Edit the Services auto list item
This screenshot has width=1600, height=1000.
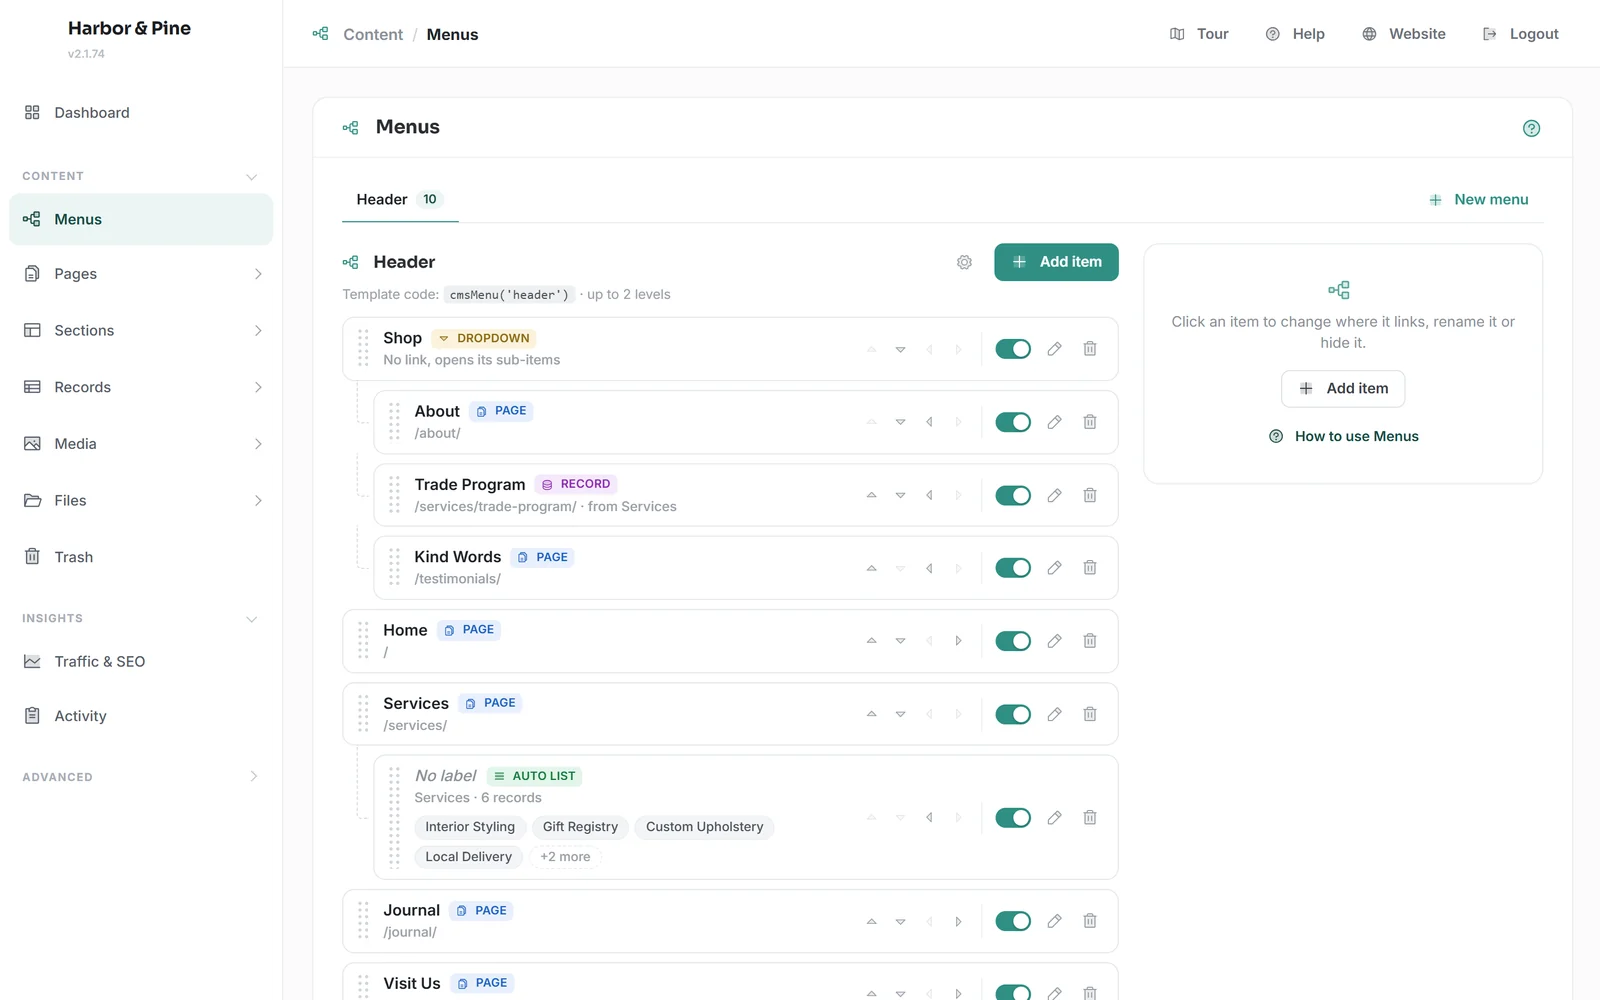click(x=1054, y=818)
